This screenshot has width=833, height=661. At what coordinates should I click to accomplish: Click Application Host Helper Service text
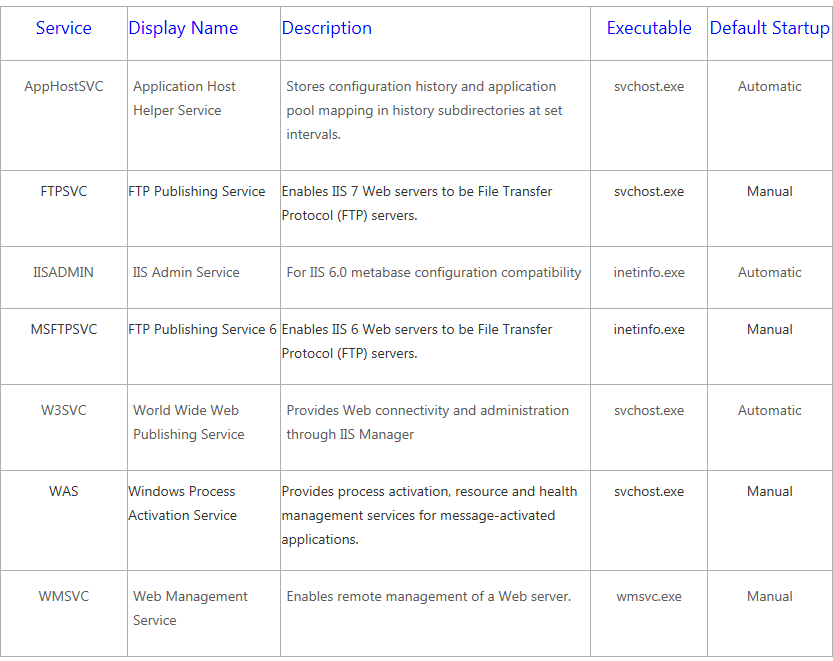pyautogui.click(x=184, y=98)
